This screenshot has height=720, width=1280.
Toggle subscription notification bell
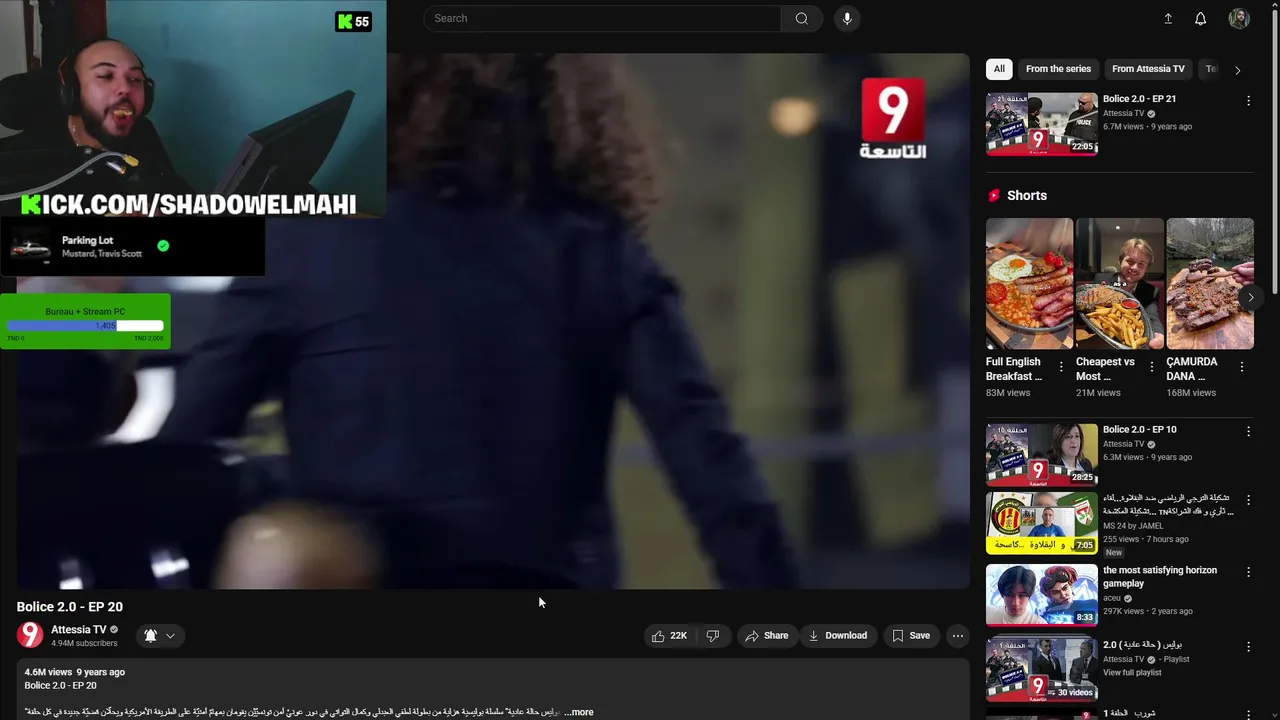tap(150, 636)
